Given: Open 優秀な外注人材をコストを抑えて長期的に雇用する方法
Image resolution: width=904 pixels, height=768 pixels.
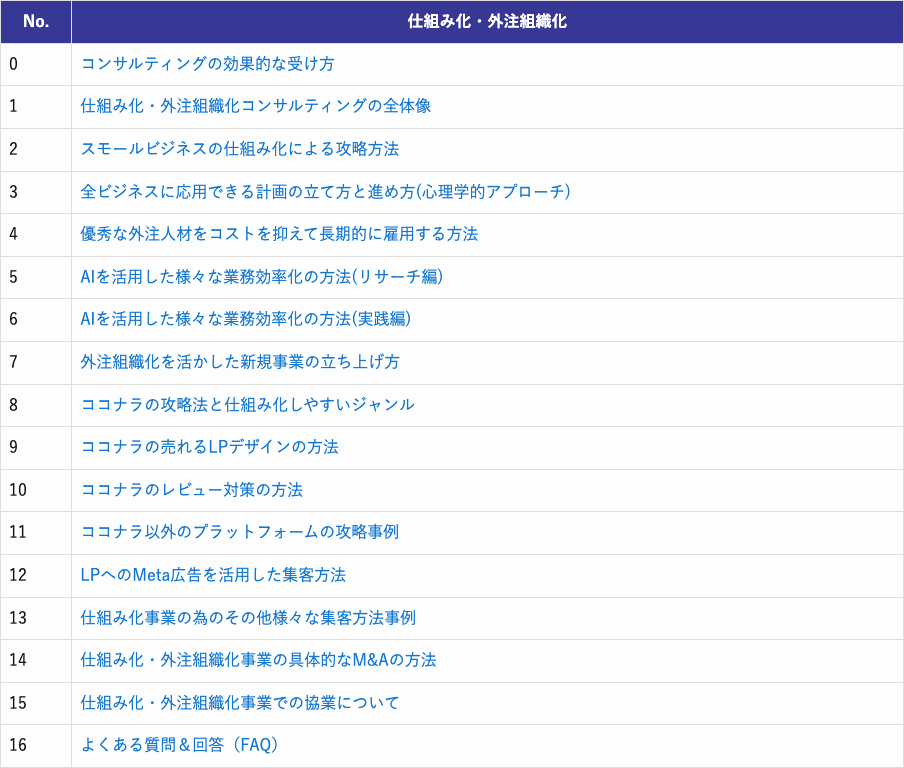Looking at the screenshot, I should click(x=279, y=234).
